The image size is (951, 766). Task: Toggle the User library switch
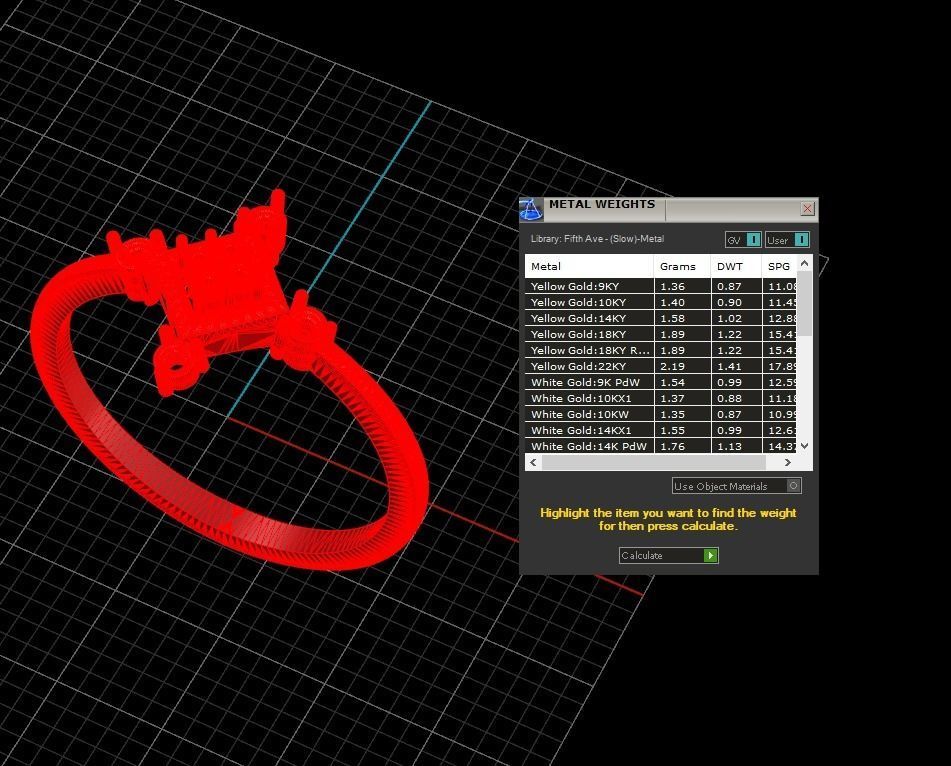tap(787, 240)
